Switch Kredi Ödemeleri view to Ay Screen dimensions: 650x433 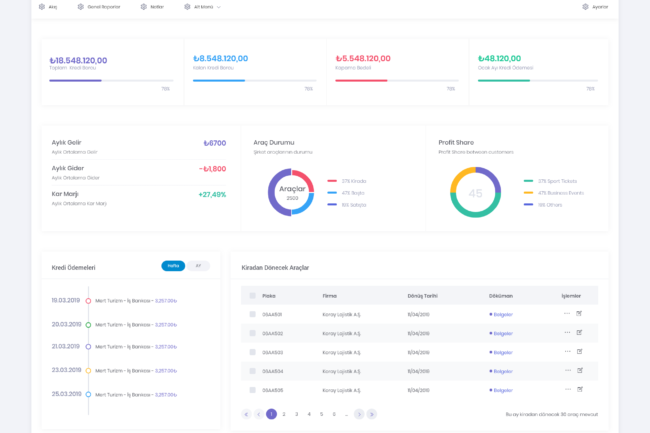click(x=198, y=266)
